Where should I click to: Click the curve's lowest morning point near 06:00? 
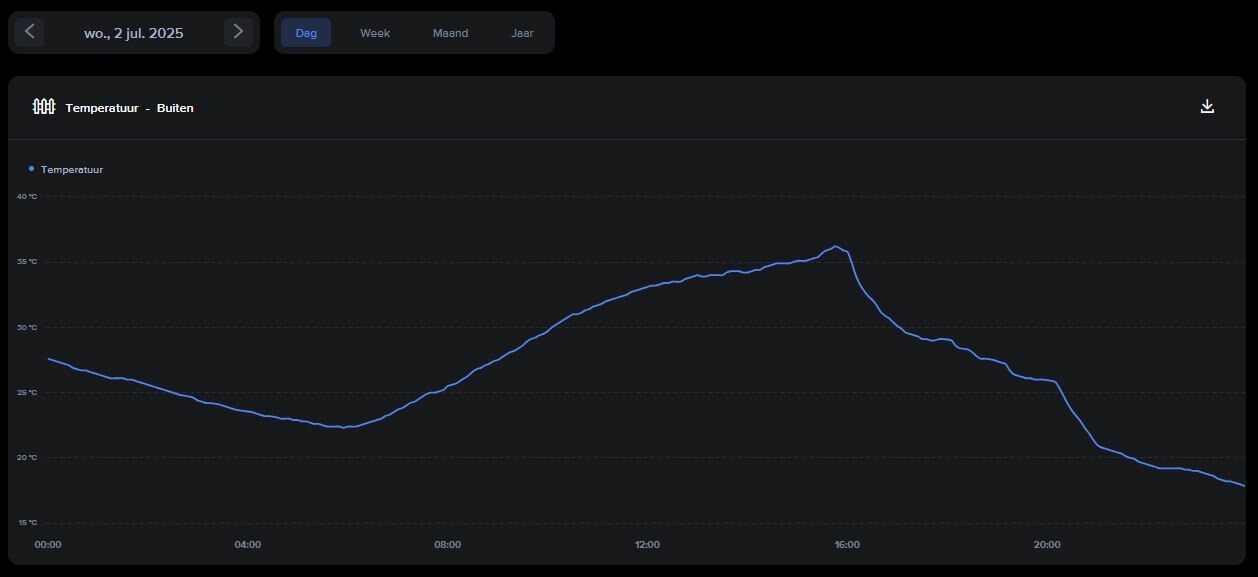343,428
